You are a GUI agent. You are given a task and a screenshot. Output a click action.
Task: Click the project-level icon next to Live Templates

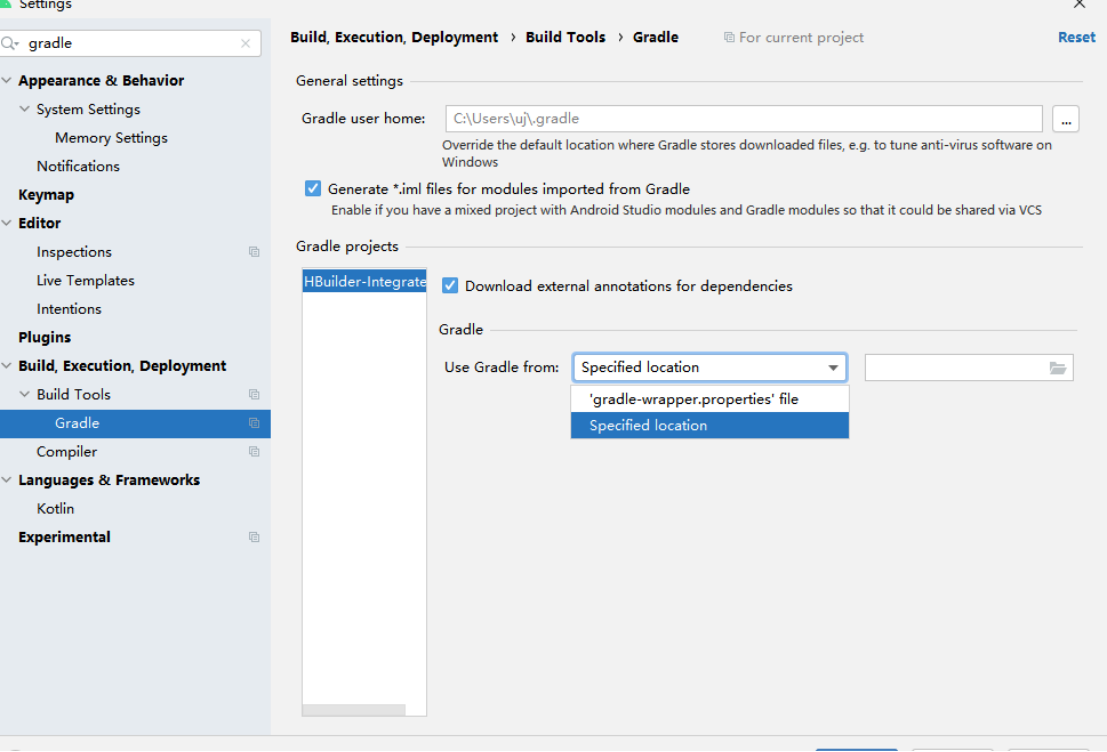[x=255, y=280]
